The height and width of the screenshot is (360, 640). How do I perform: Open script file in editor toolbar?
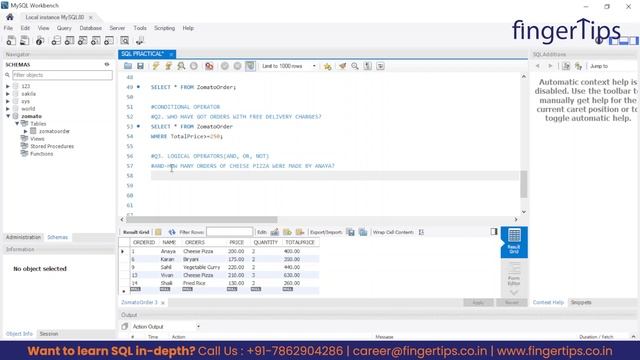coord(128,66)
